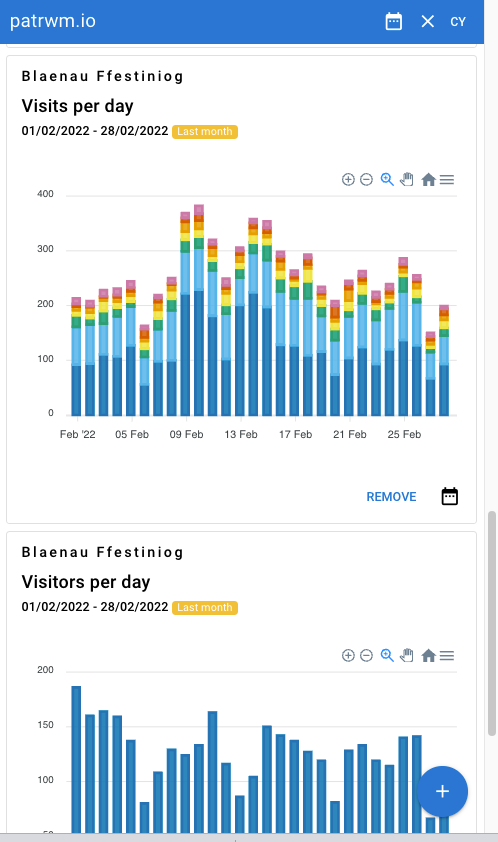Screen dimensions: 498x842
Task: Click Feb '22 axis label on Visits chart
Action: point(77,434)
